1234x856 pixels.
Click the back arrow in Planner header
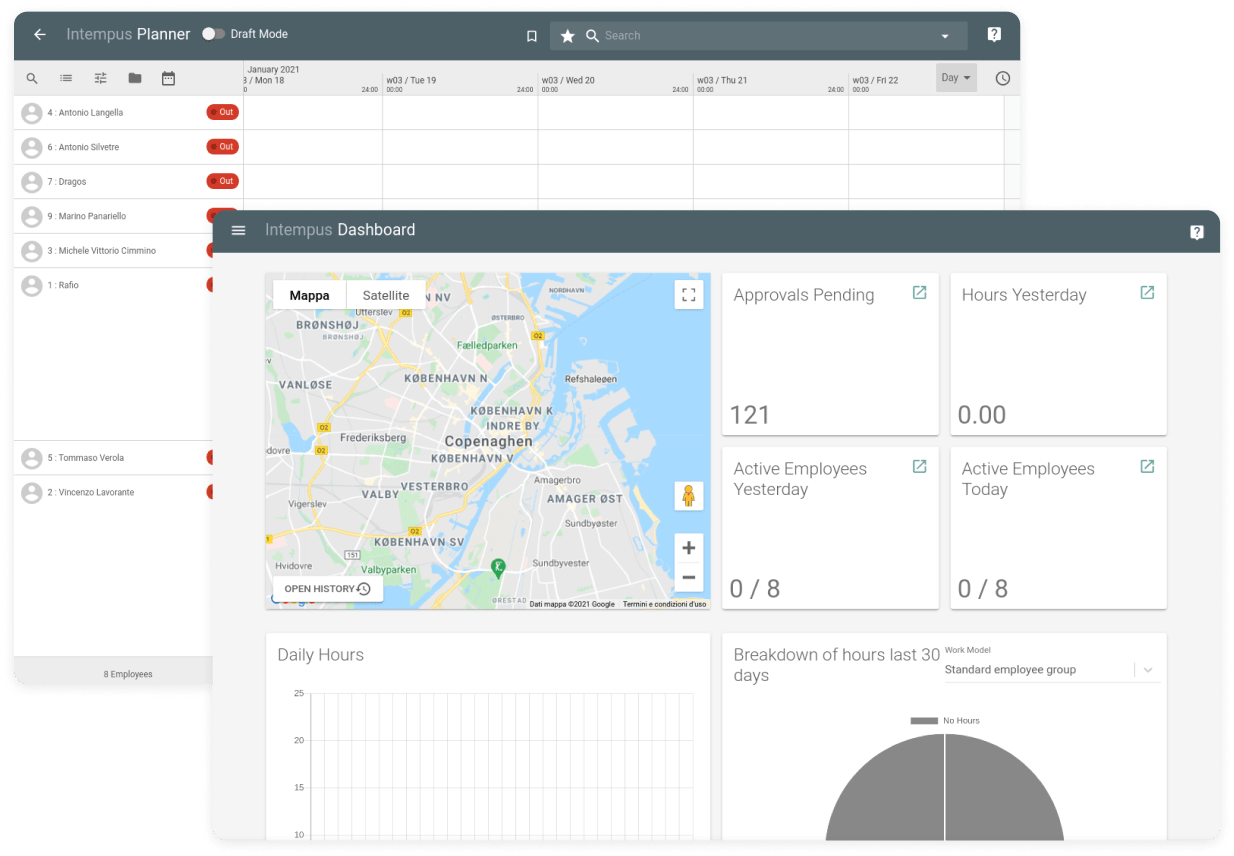[40, 35]
